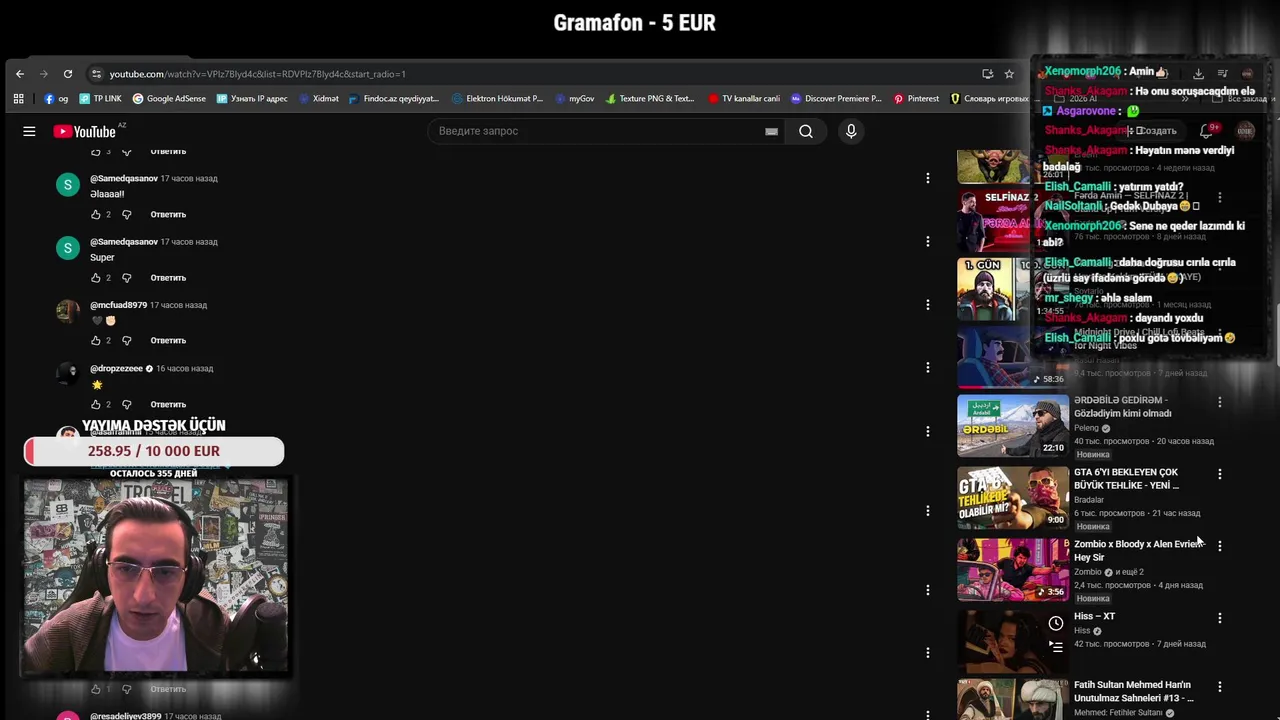Play the GTA 6 TEHLİKEDE thumbnail
The width and height of the screenshot is (1280, 720).
coord(1013,498)
